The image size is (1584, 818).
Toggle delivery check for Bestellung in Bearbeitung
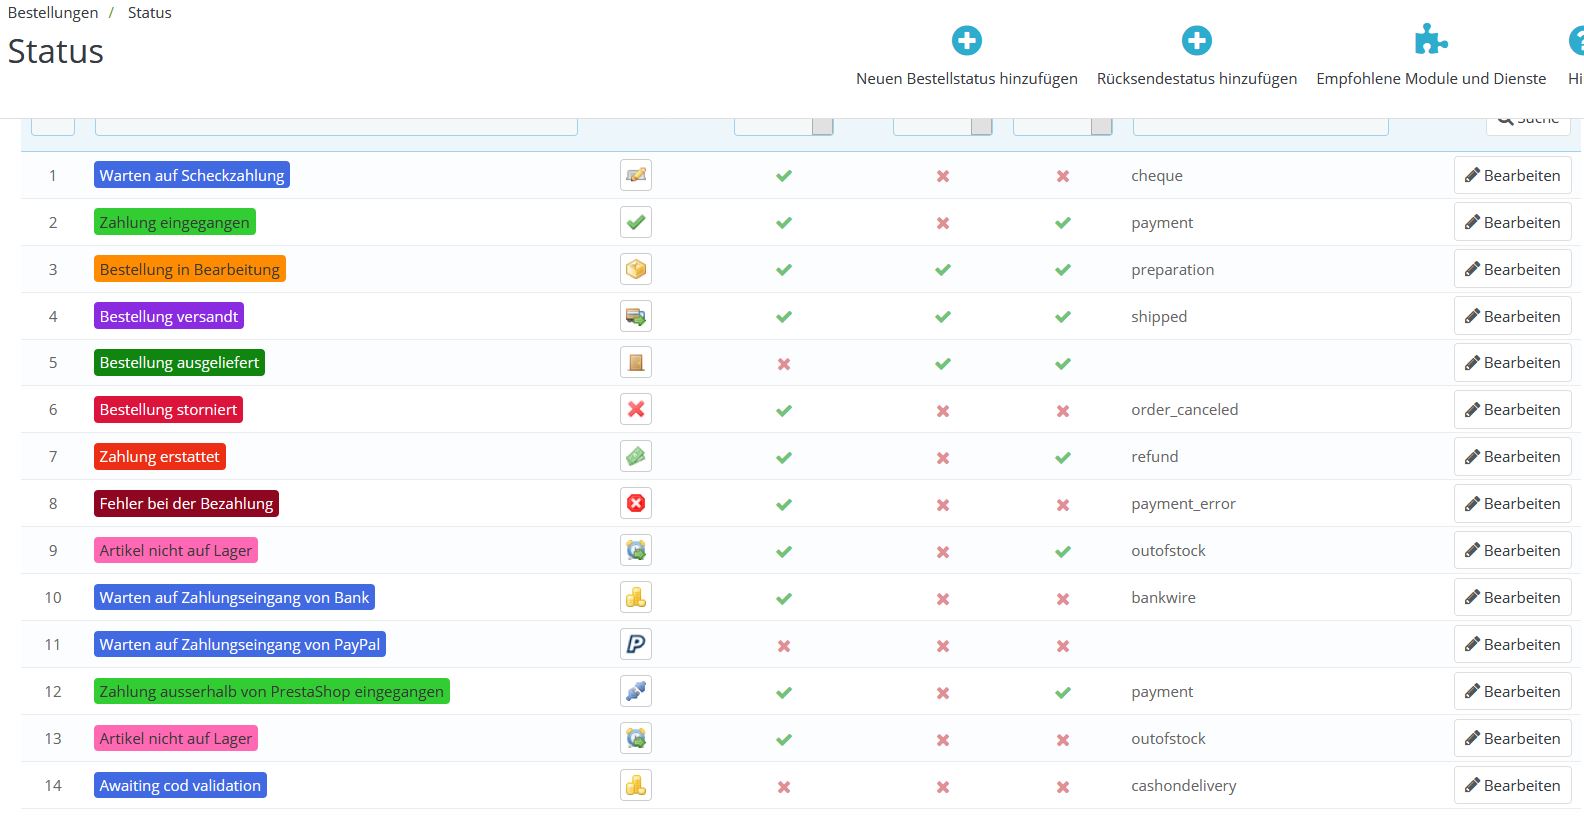coord(943,270)
